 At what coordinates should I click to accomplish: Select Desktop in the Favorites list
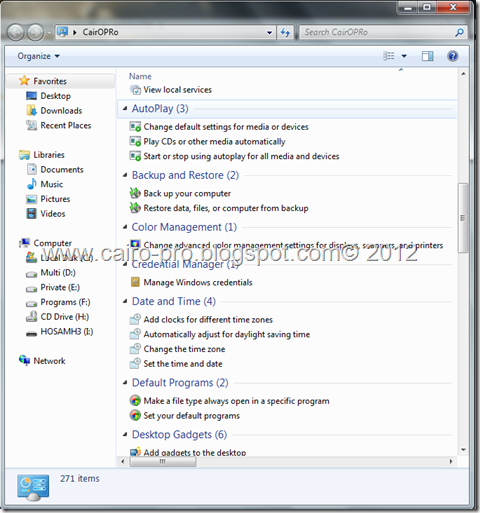(x=56, y=96)
